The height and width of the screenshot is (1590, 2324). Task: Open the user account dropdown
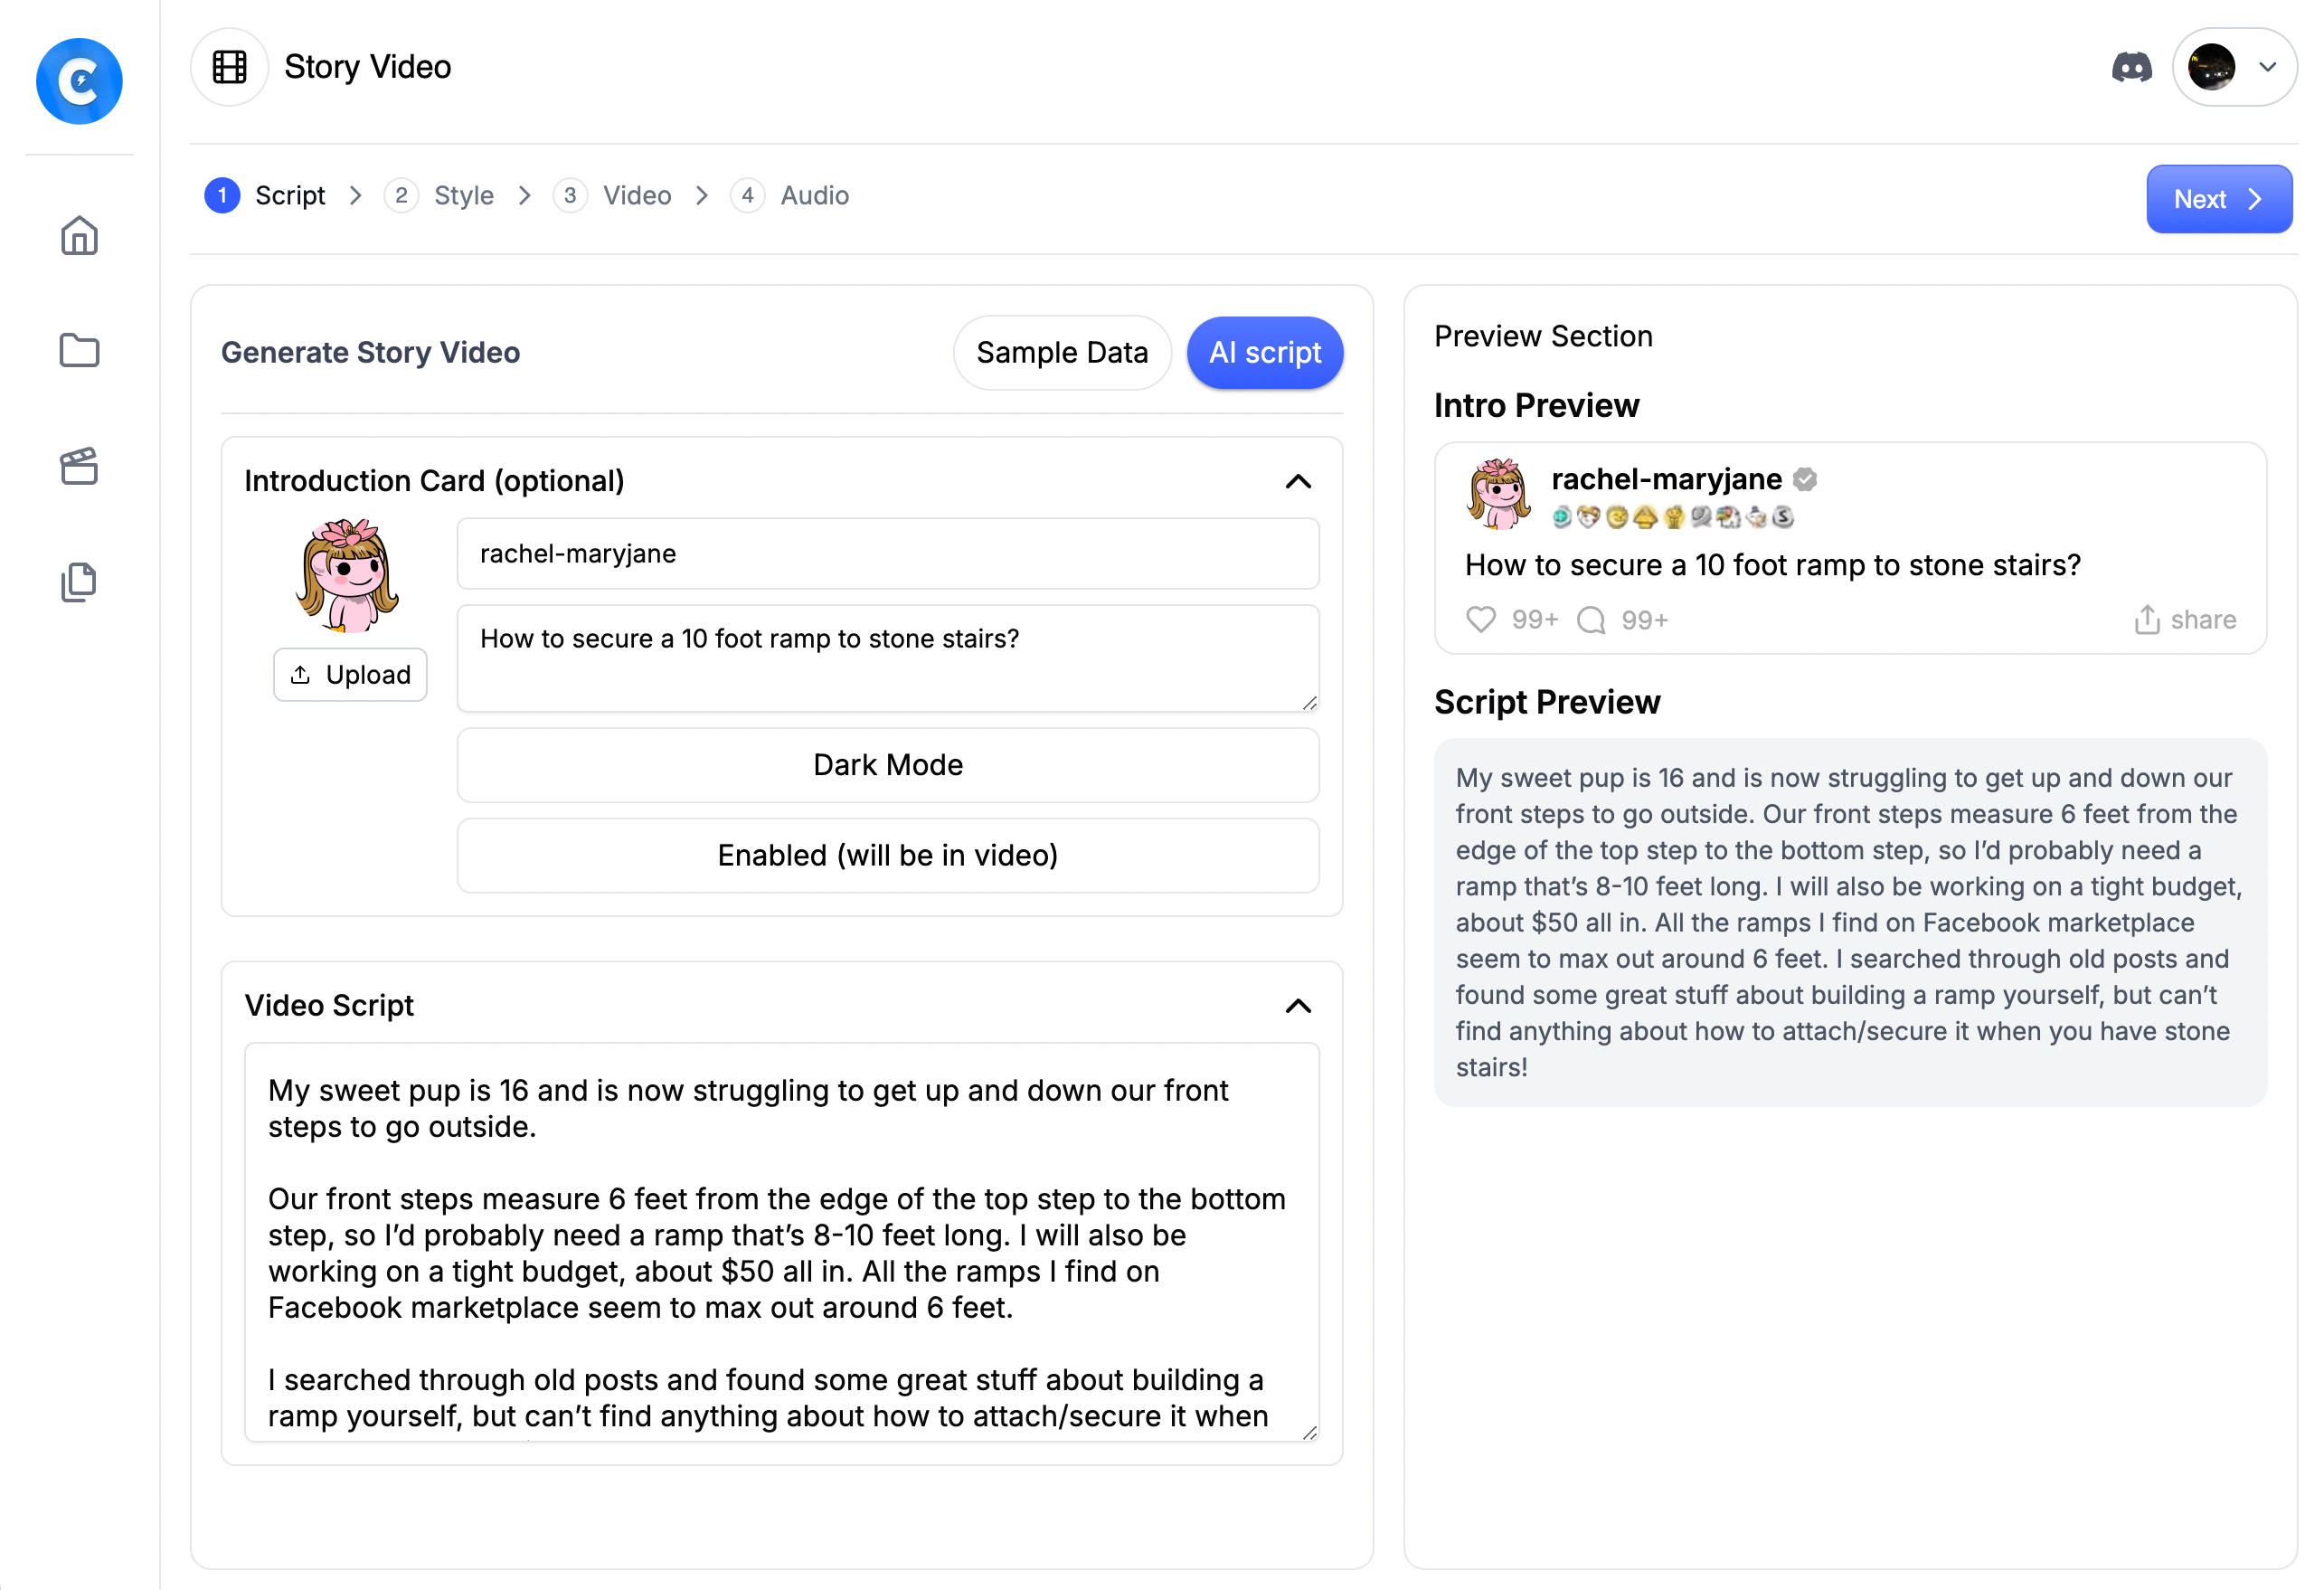[x=2235, y=66]
